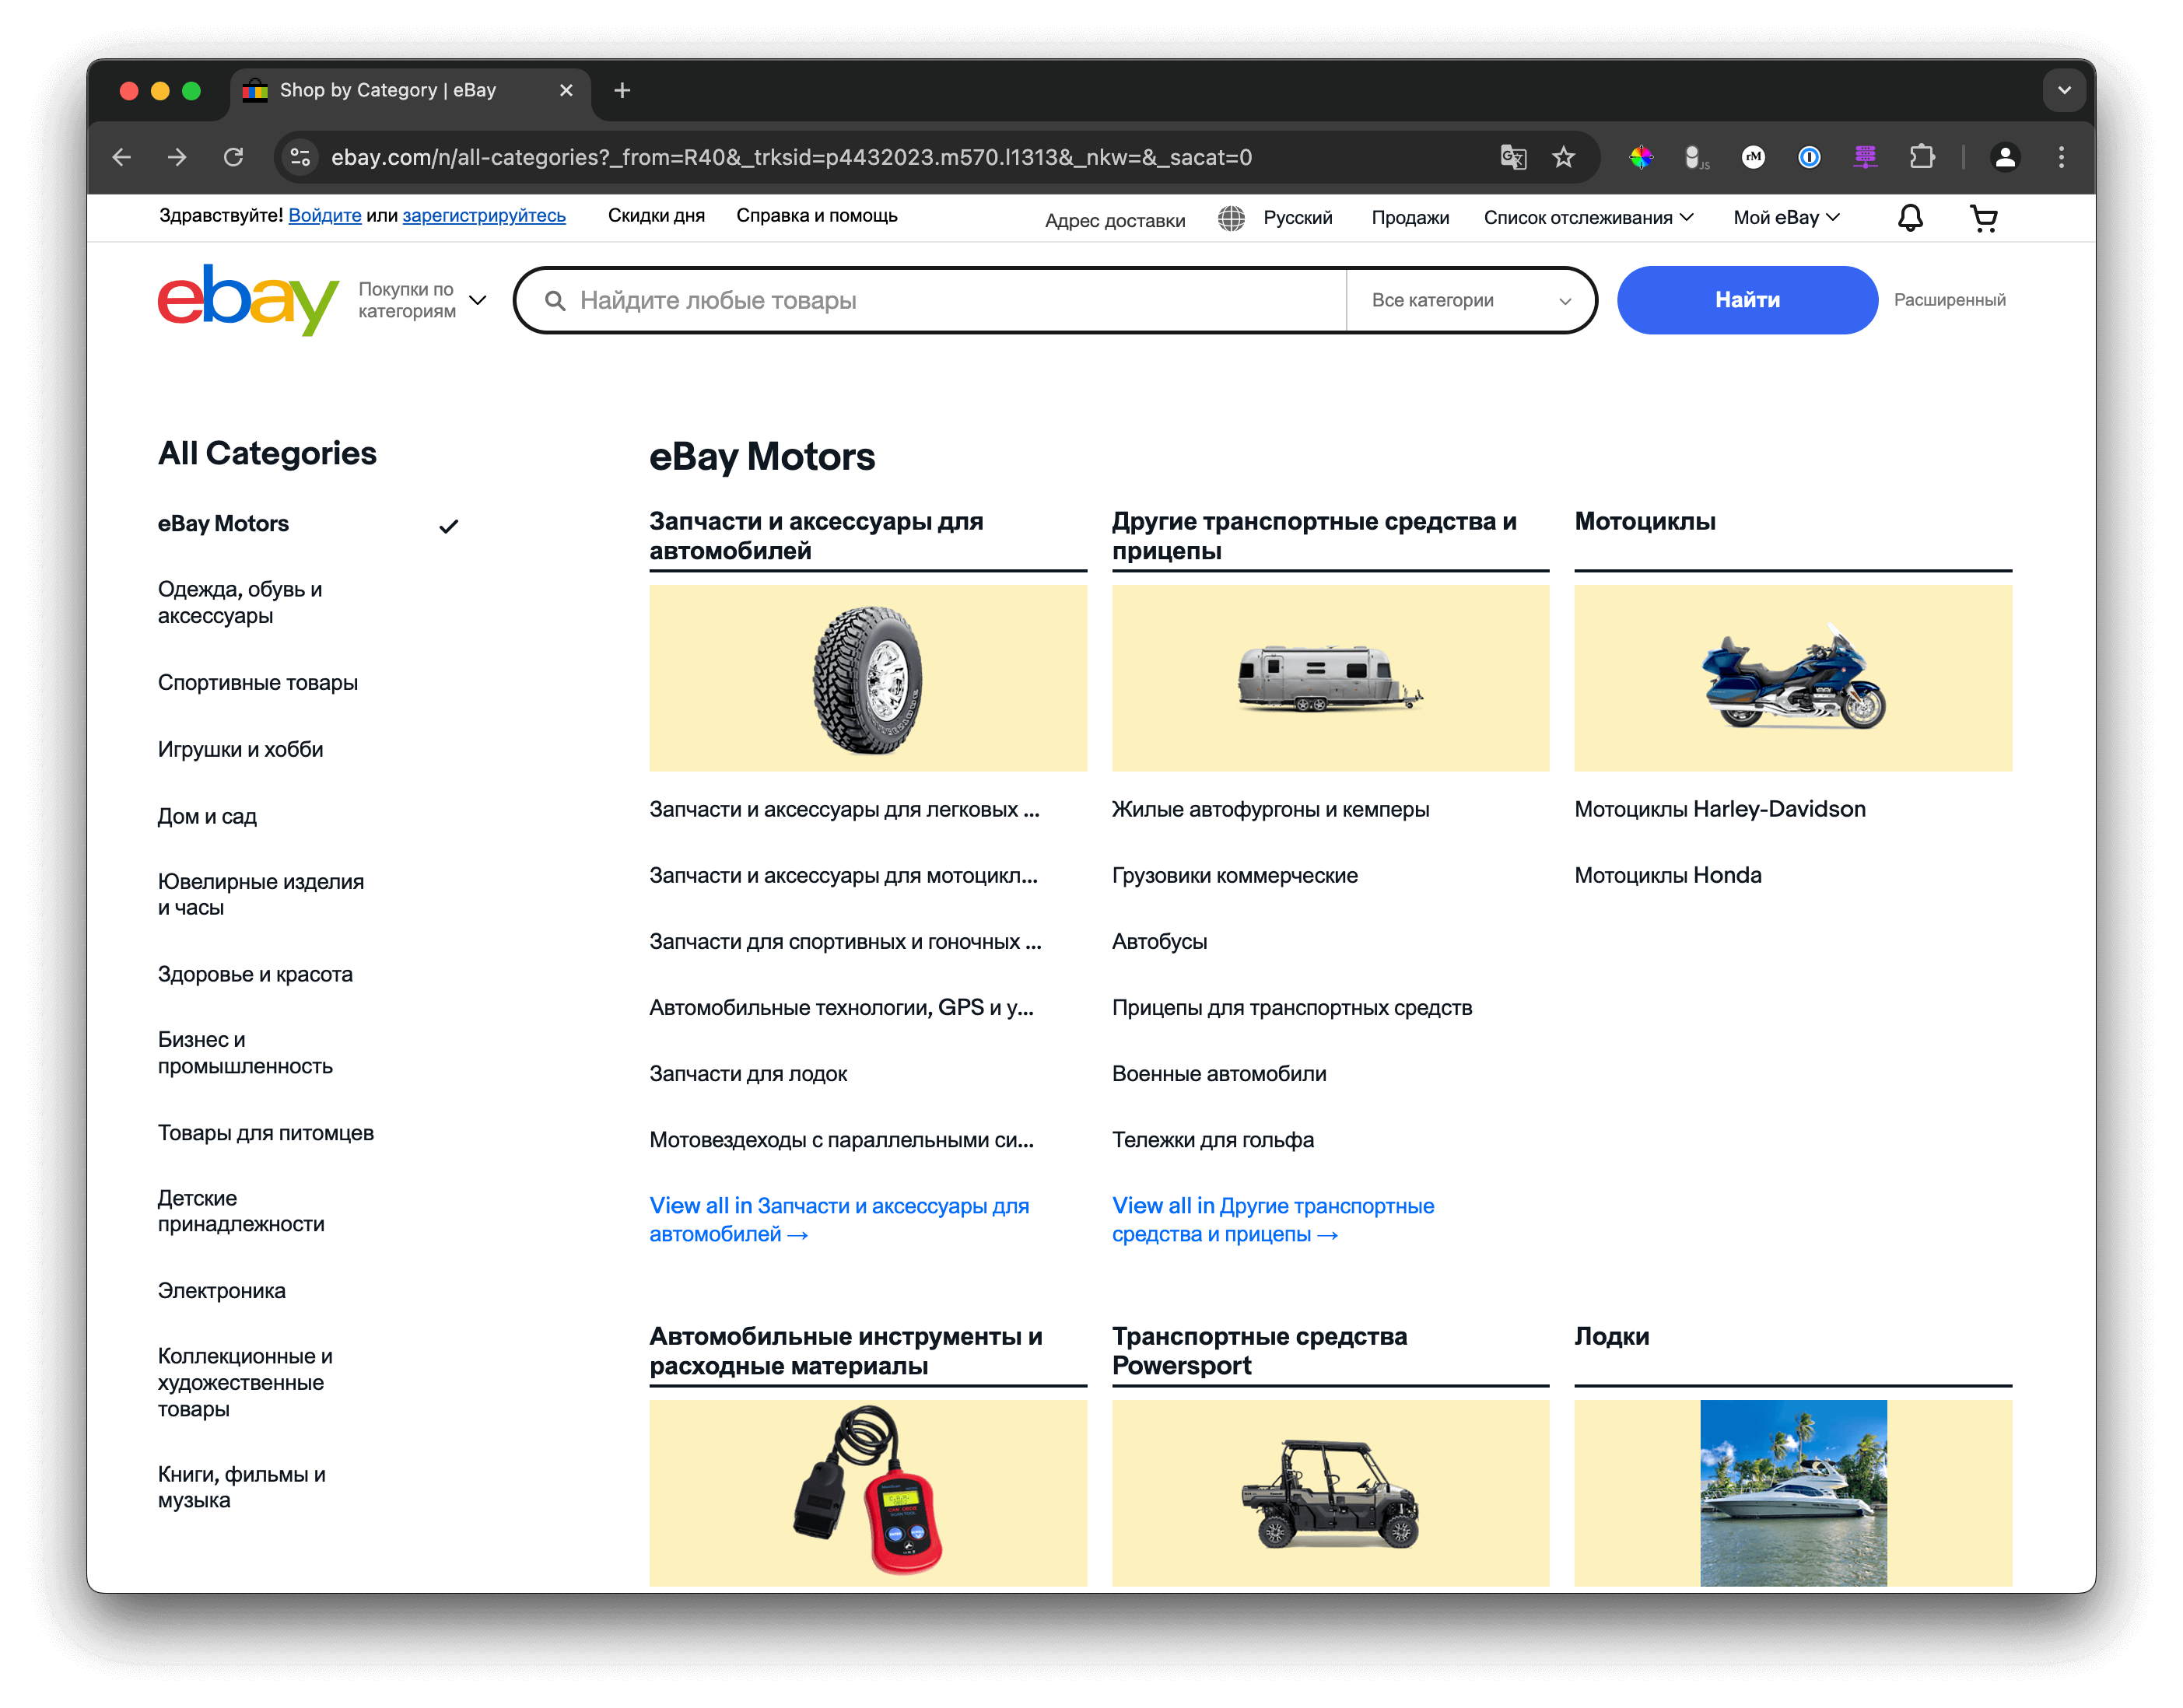Open the camper trailer thumbnail
The image size is (2183, 1708).
(x=1330, y=678)
